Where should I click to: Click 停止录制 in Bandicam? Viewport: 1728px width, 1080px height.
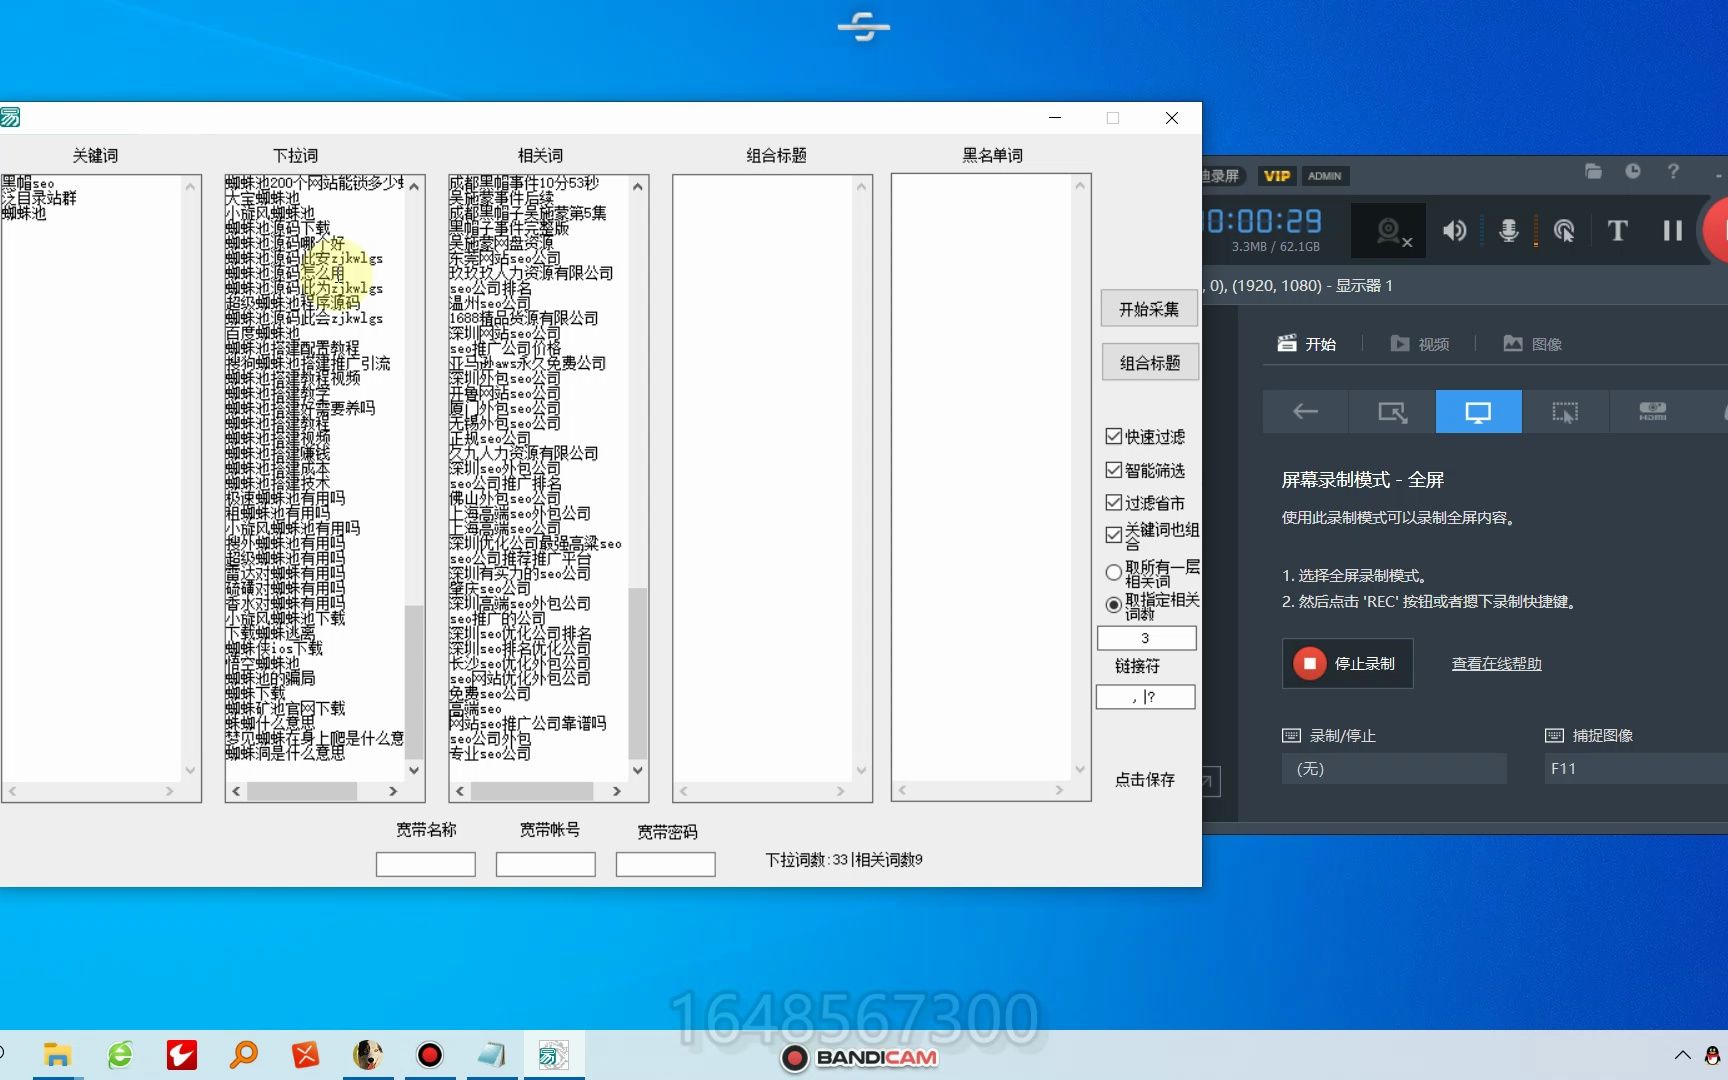(x=1347, y=663)
